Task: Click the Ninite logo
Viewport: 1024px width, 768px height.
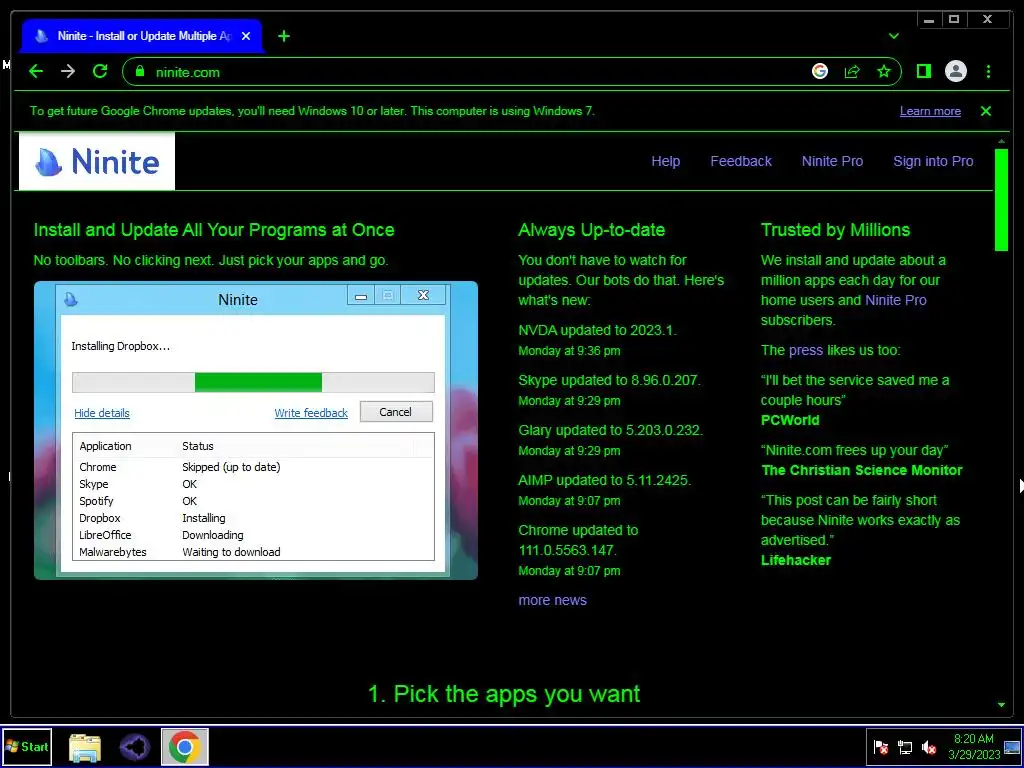Action: pos(97,161)
